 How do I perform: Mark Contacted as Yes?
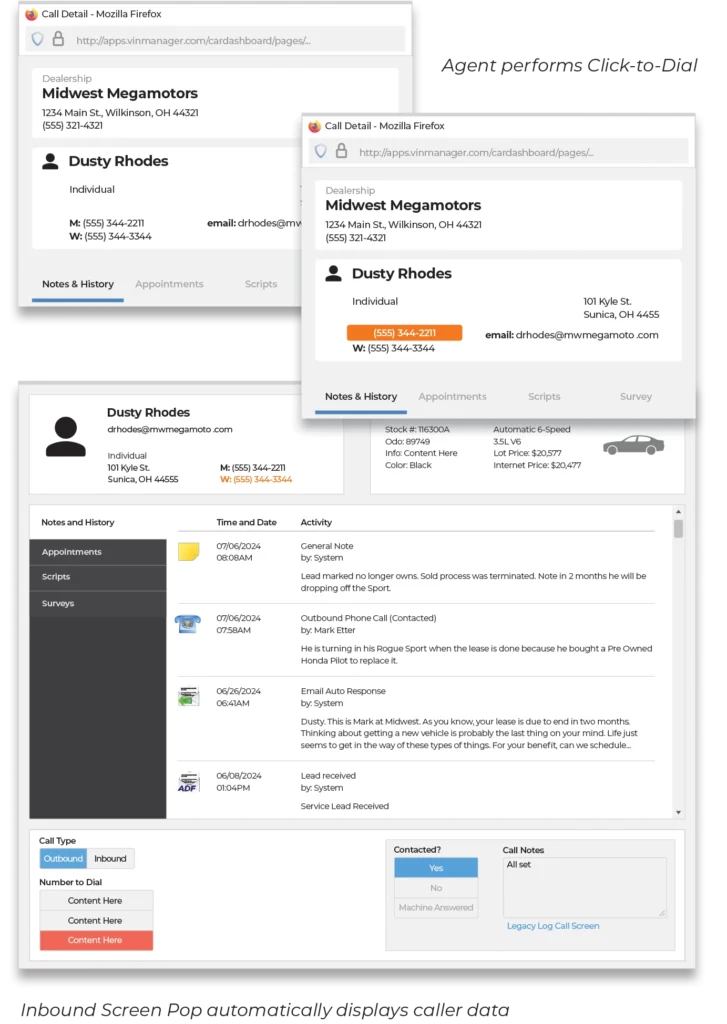point(436,867)
